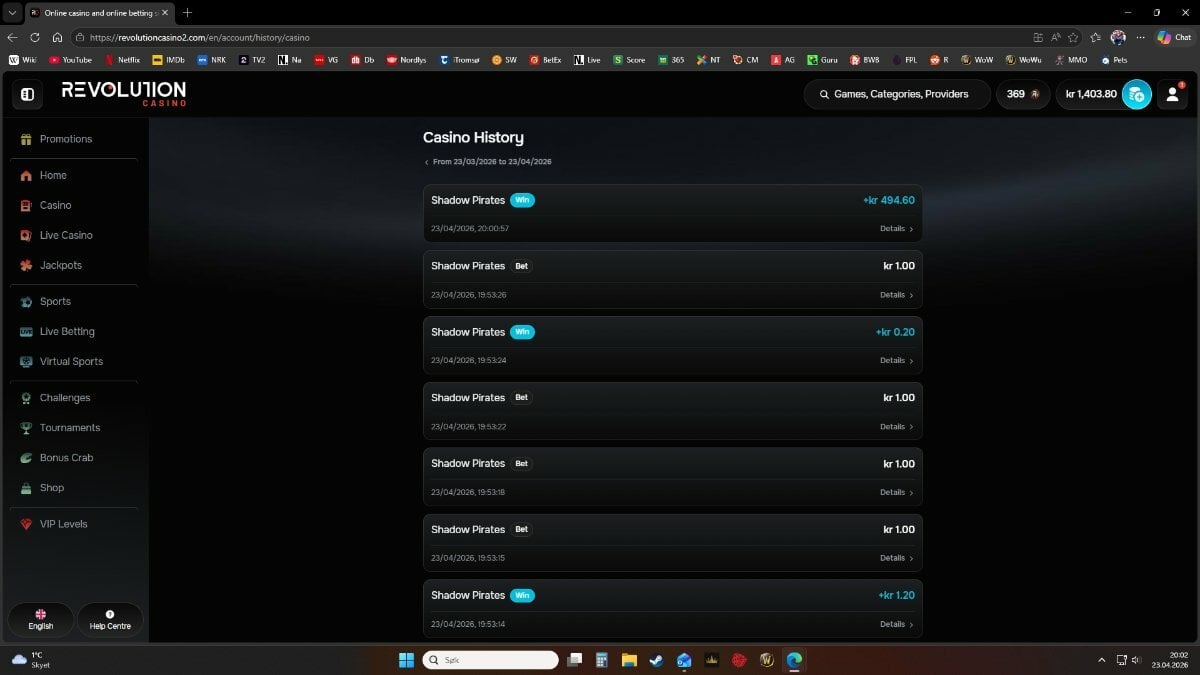The height and width of the screenshot is (675, 1200).
Task: Open Promotions gift icon in sidebar
Action: tap(26, 139)
